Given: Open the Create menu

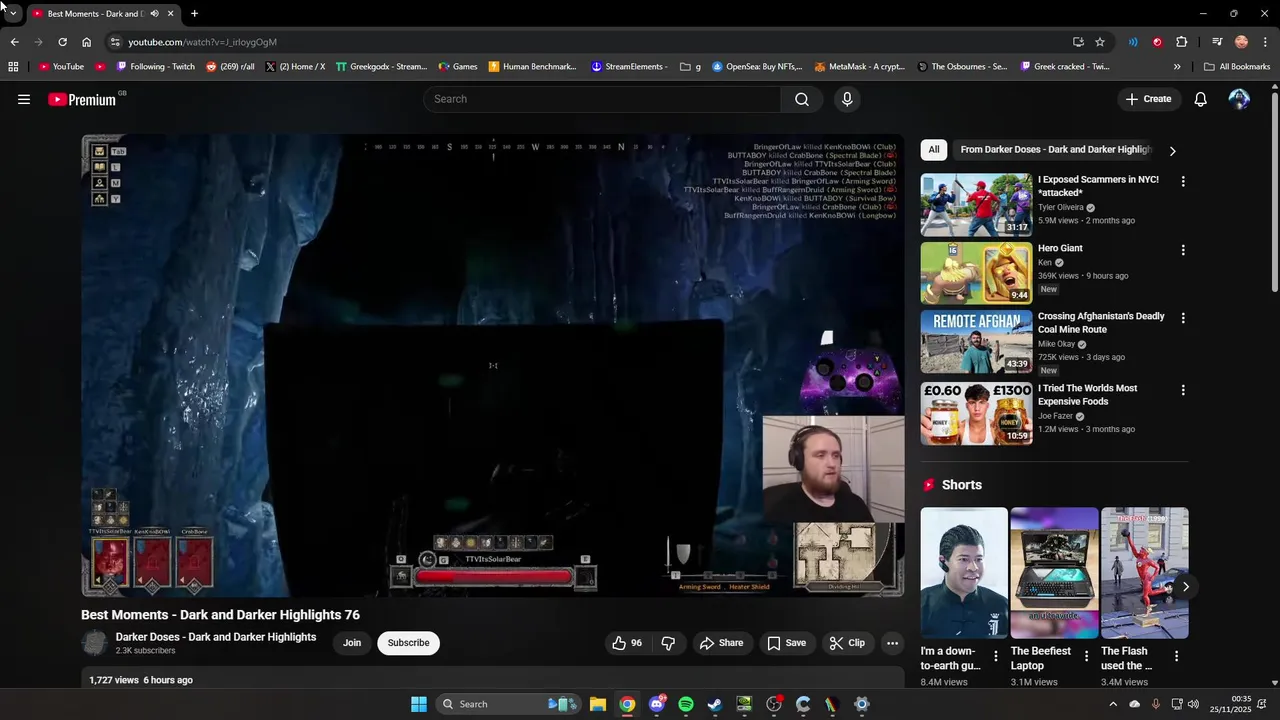Looking at the screenshot, I should point(1148,99).
